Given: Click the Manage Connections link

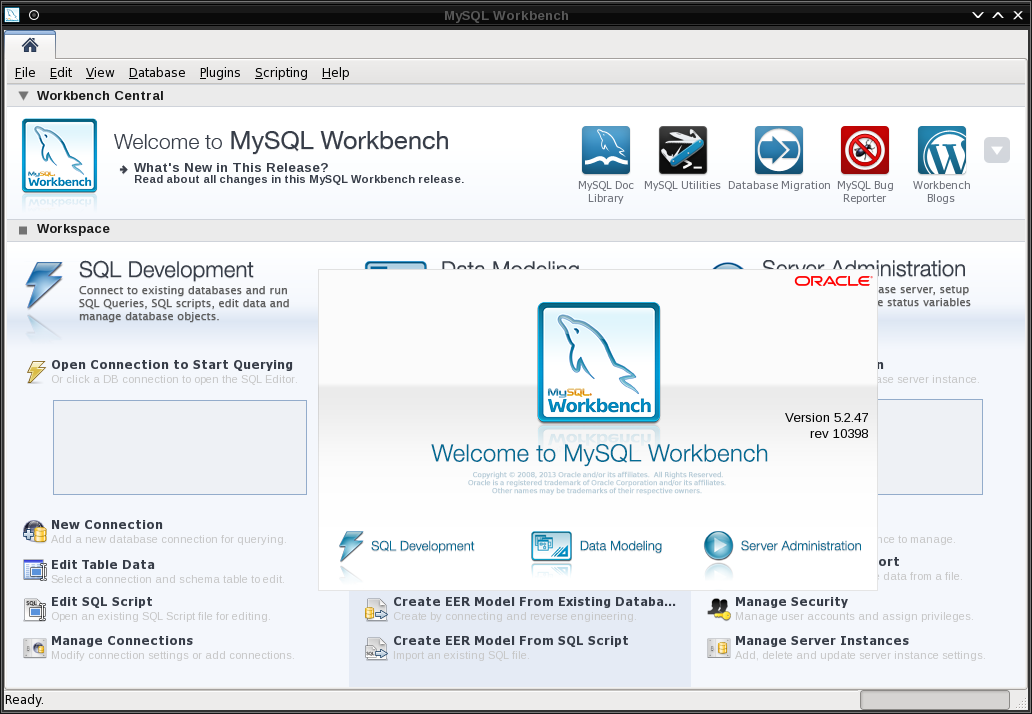Looking at the screenshot, I should coord(122,640).
